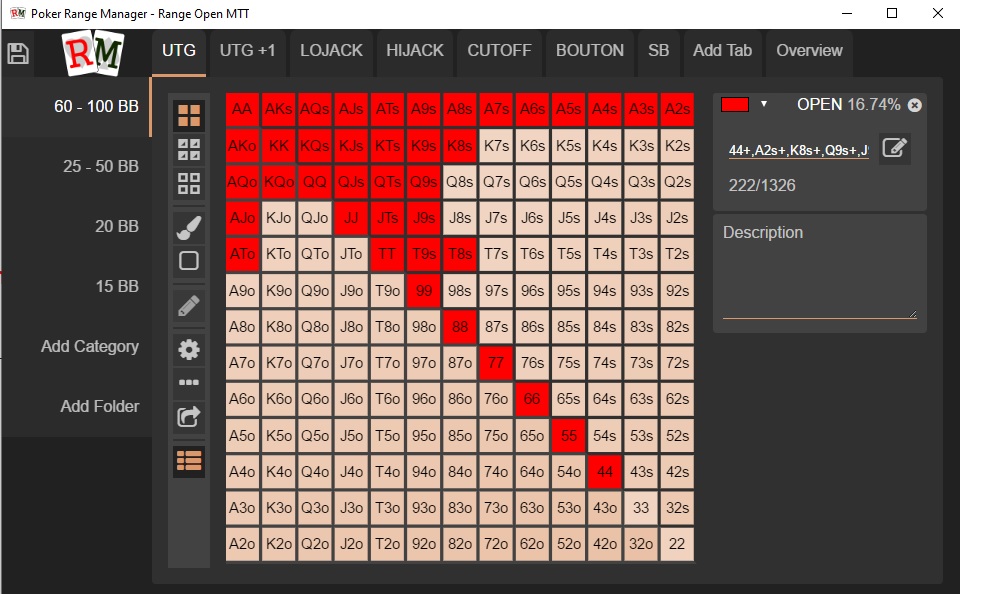Click the save floppy disk icon
Viewport: 1003px width, 594px height.
(17, 53)
